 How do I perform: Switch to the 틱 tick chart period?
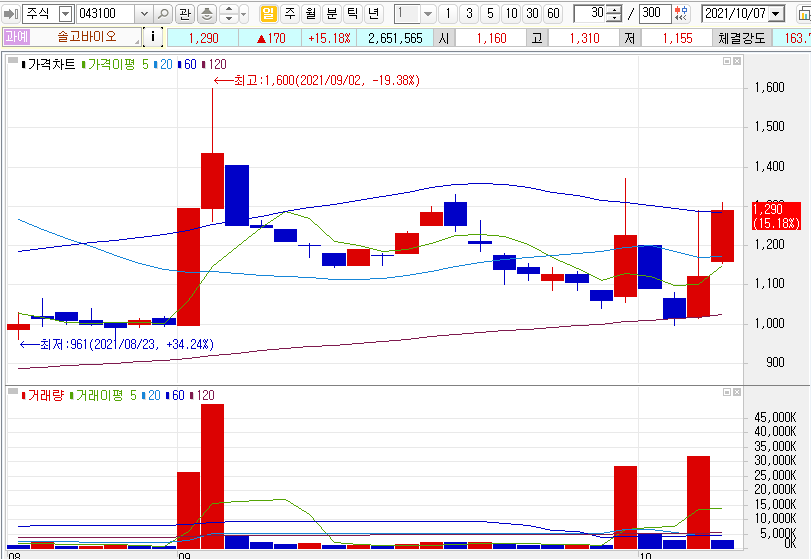point(353,13)
